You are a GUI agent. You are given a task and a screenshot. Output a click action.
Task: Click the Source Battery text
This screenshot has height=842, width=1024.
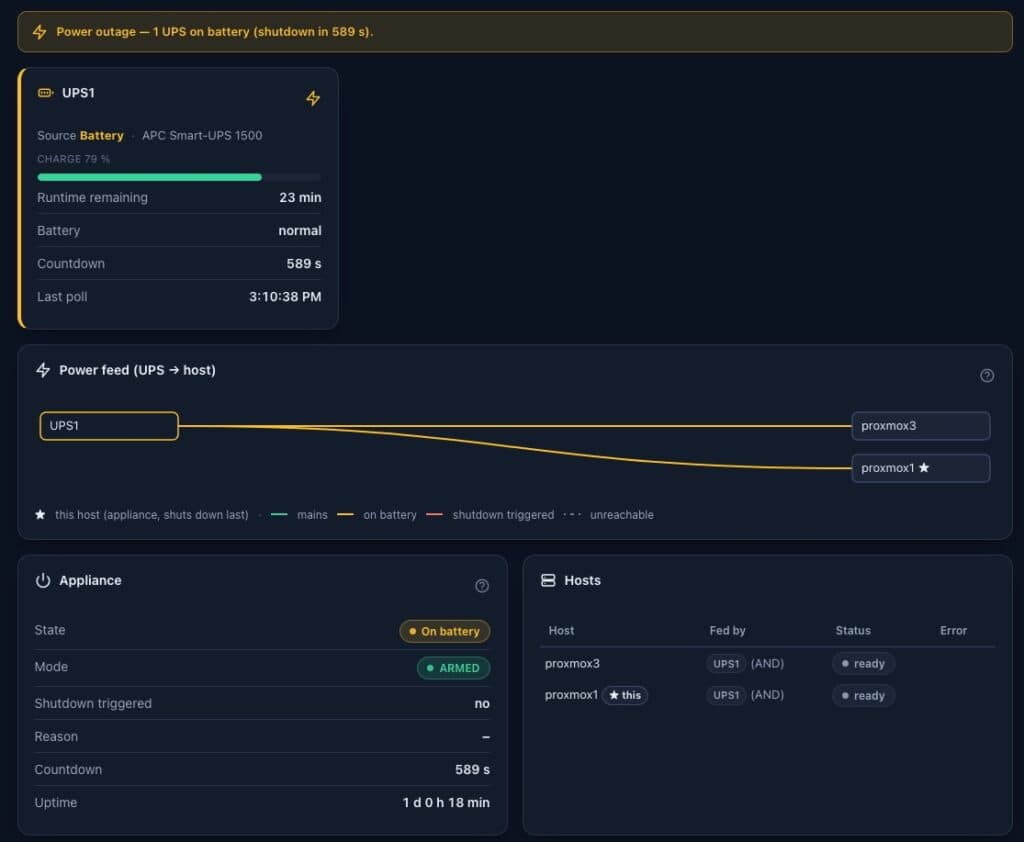pyautogui.click(x=80, y=135)
